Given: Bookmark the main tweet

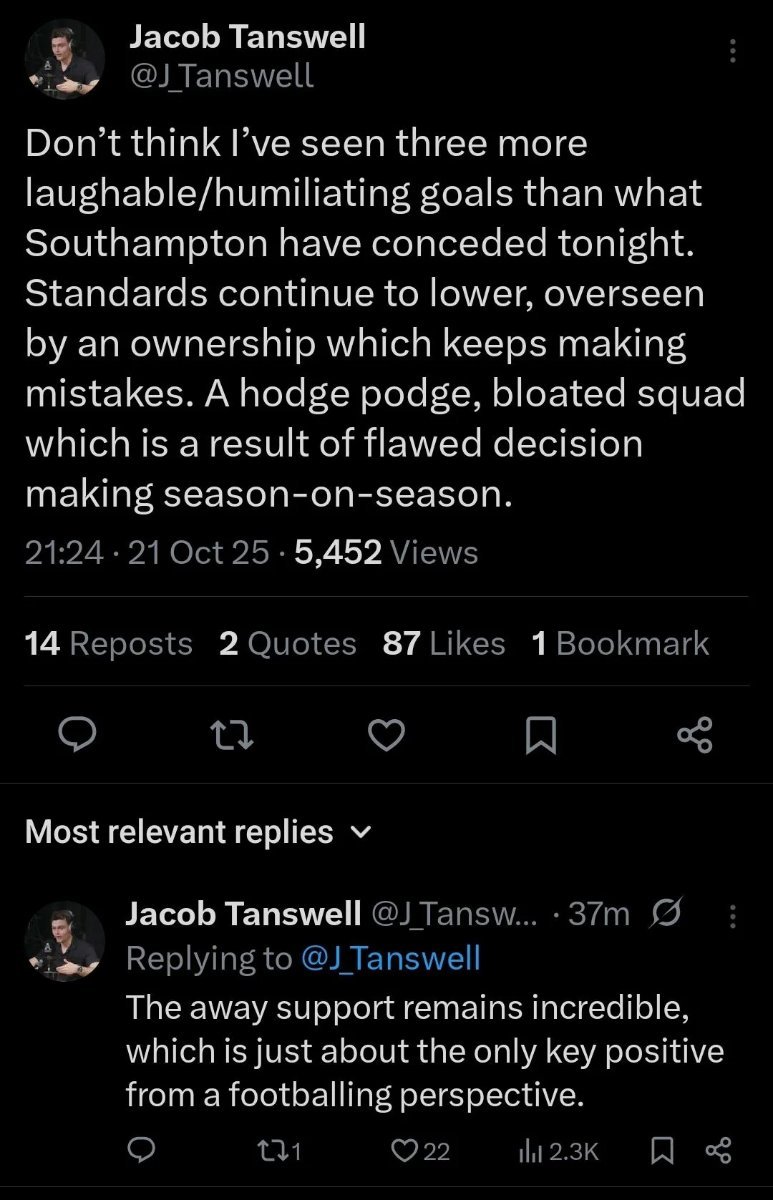Looking at the screenshot, I should tap(540, 736).
